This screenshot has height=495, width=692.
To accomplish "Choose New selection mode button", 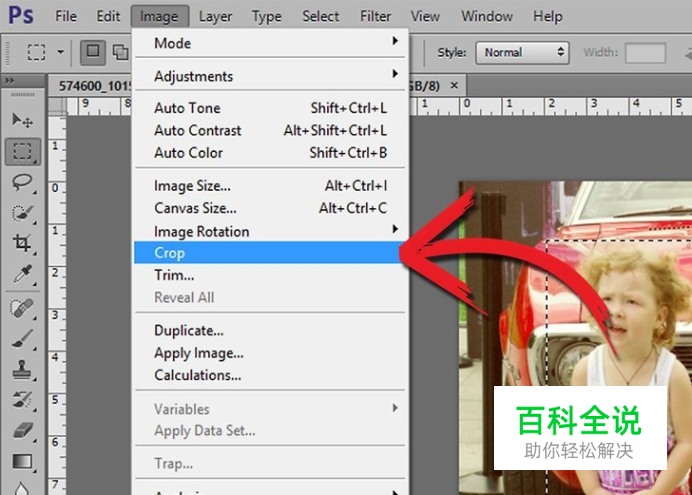I will (93, 52).
